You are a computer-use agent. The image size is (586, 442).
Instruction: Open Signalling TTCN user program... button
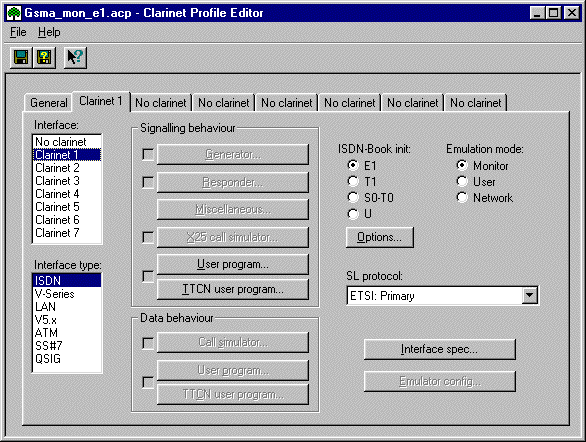tap(233, 289)
